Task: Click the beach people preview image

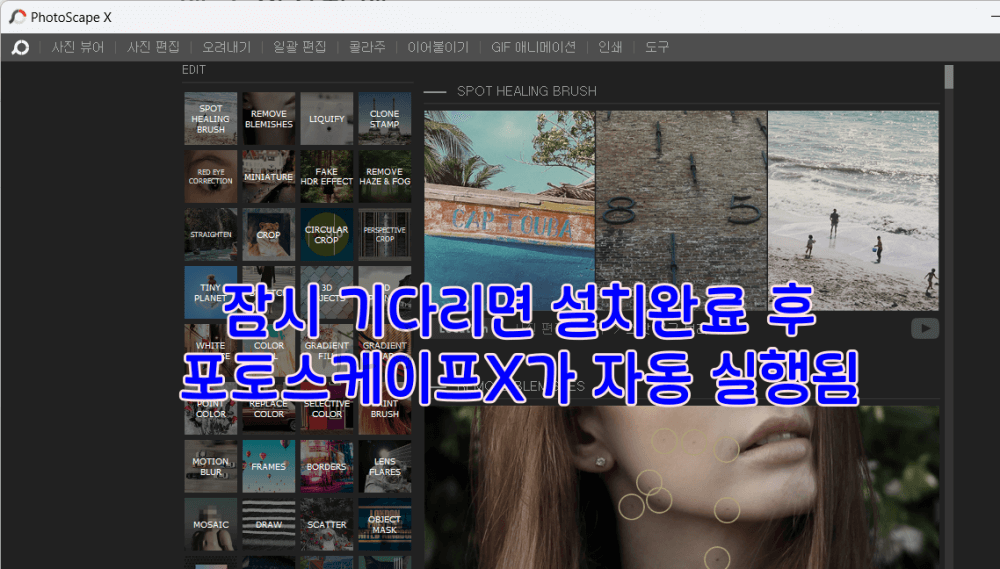Action: (x=853, y=211)
